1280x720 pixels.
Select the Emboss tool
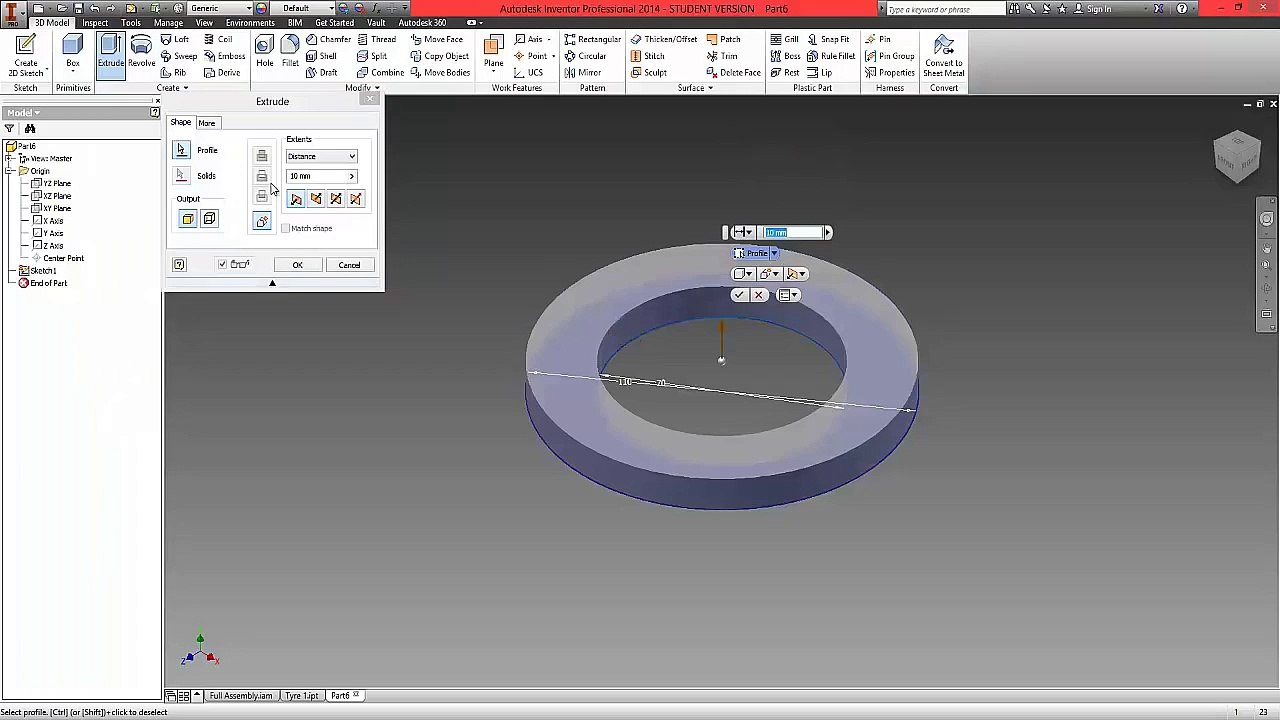click(x=224, y=56)
